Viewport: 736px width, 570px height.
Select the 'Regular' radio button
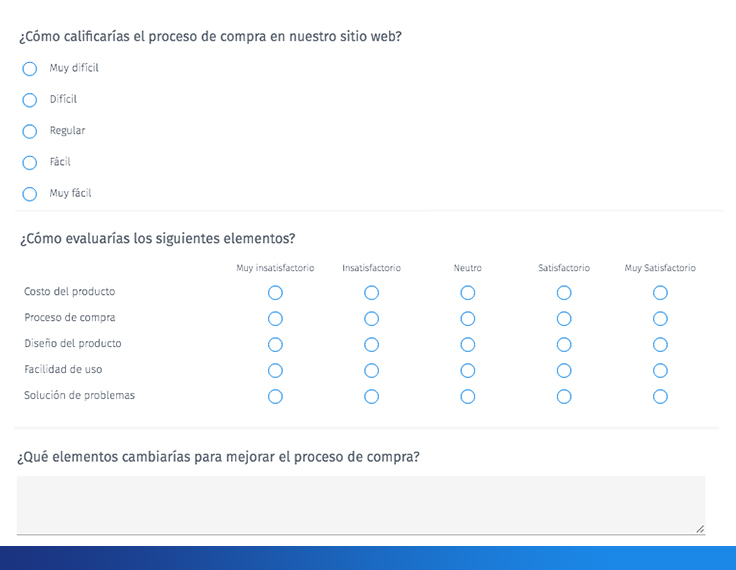click(x=30, y=131)
